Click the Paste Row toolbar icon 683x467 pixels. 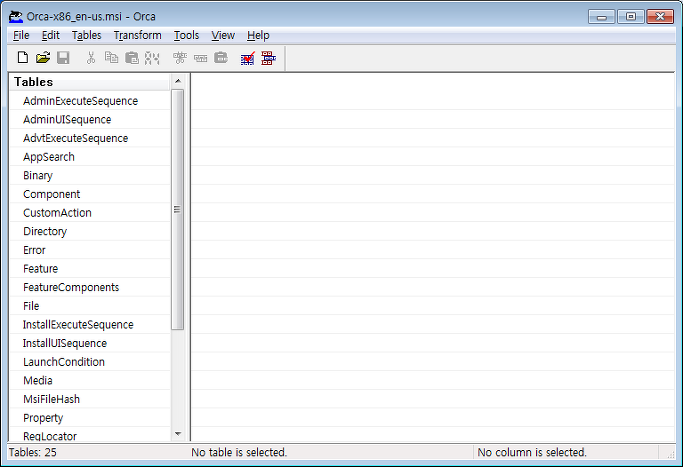(221, 58)
